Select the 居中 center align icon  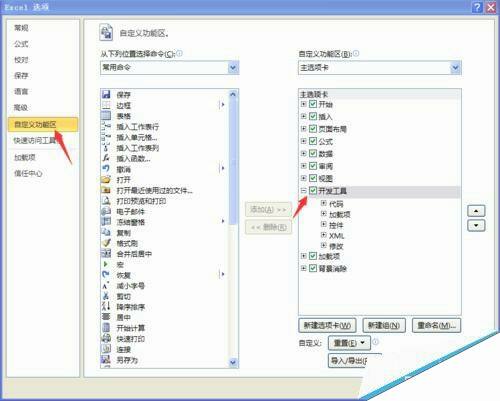[x=106, y=317]
